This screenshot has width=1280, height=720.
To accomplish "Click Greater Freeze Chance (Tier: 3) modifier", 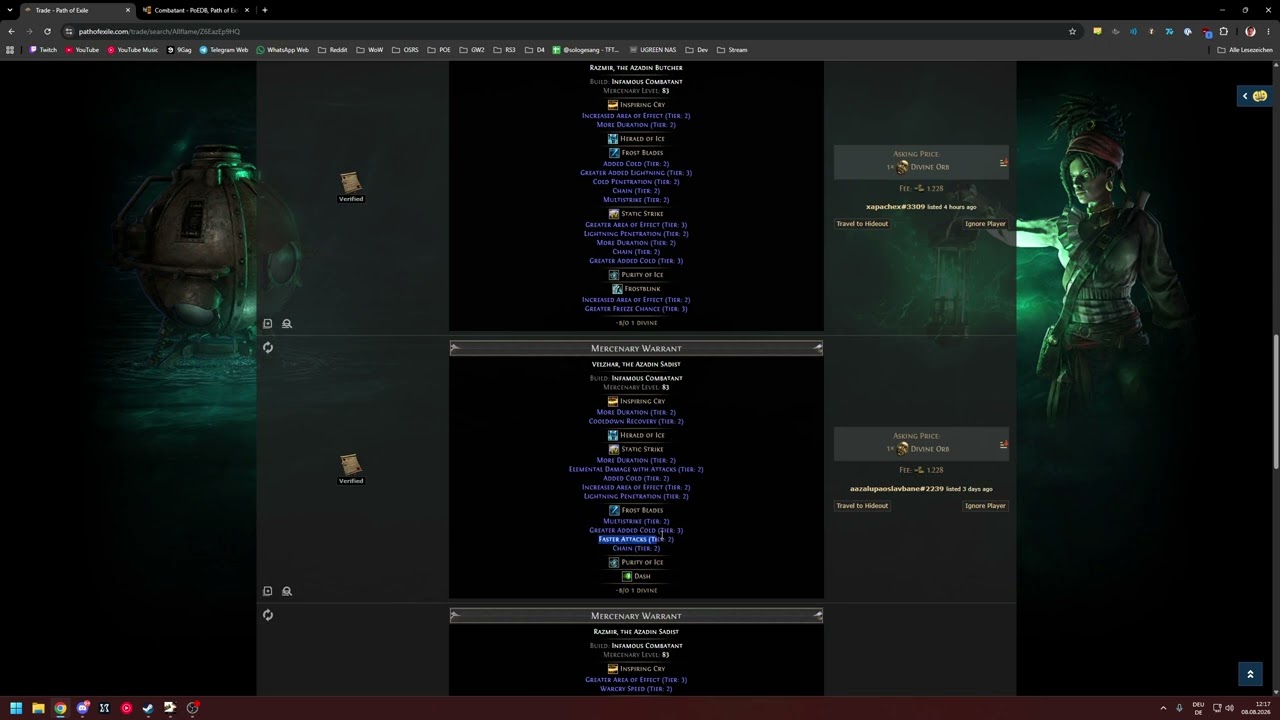I will coord(636,309).
